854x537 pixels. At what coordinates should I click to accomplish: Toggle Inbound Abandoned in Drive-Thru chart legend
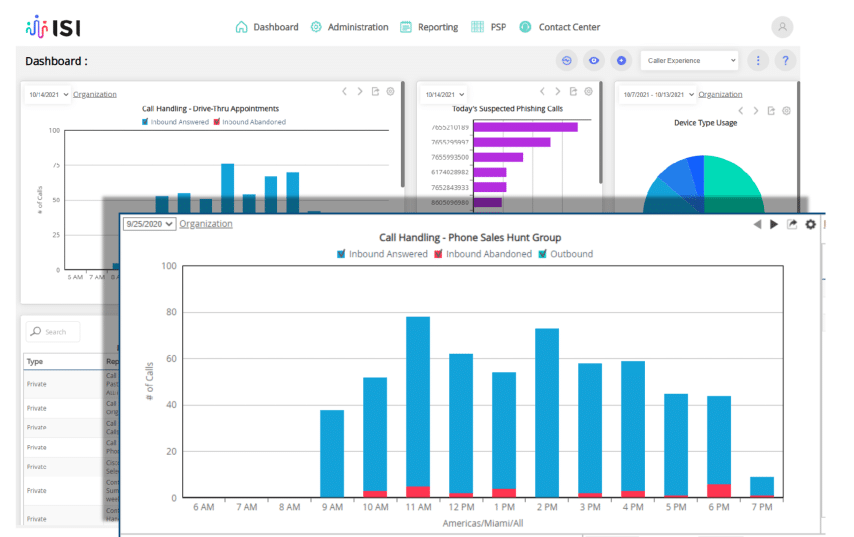pos(218,122)
